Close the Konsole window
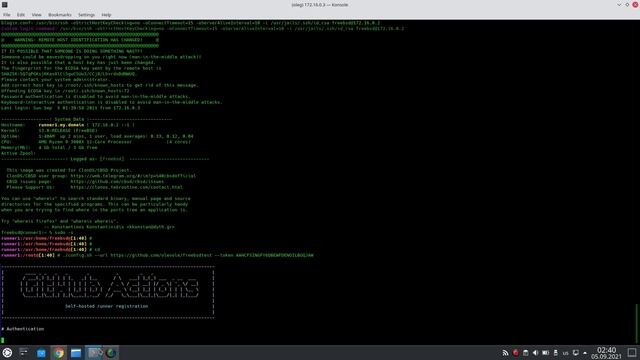640x360 pixels. [636, 4]
